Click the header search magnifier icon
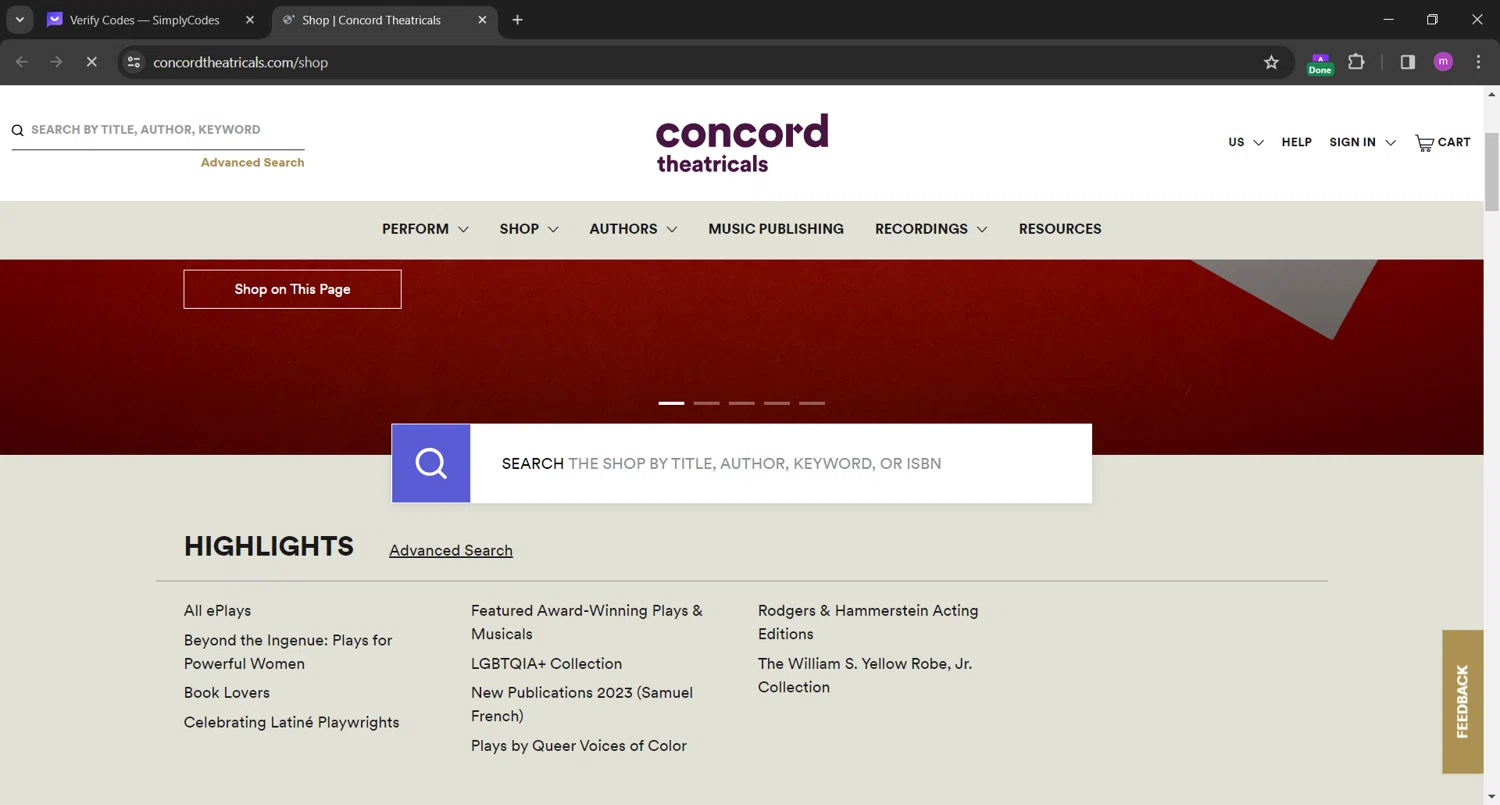Screen dimensions: 1500x805 point(18,130)
